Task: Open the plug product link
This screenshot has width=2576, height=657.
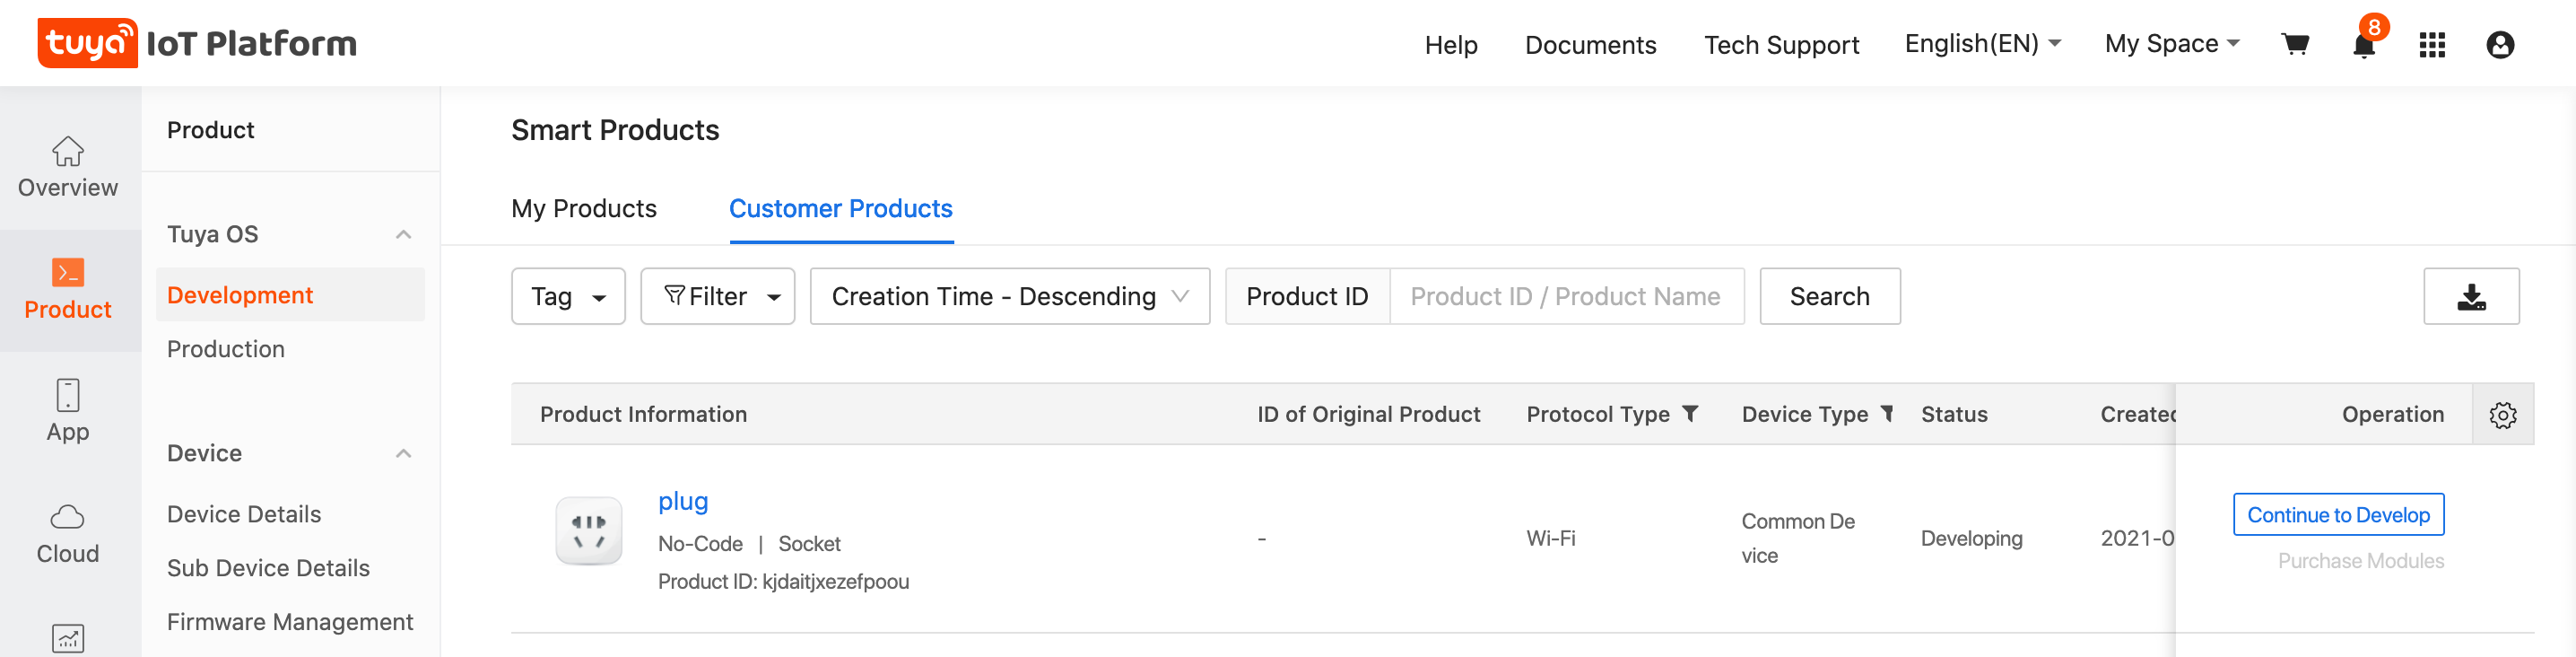Action: click(x=683, y=501)
